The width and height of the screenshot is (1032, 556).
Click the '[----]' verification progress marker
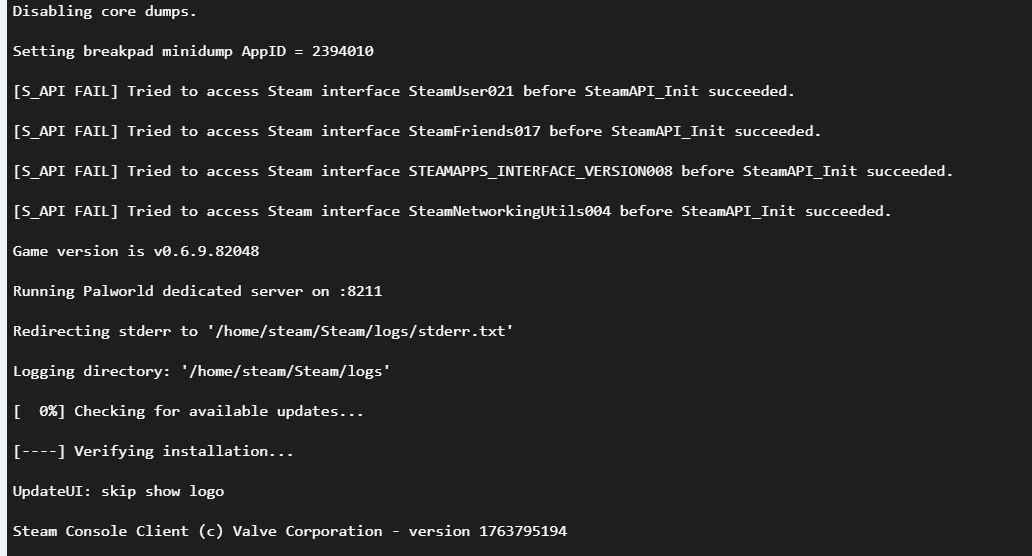tap(39, 451)
